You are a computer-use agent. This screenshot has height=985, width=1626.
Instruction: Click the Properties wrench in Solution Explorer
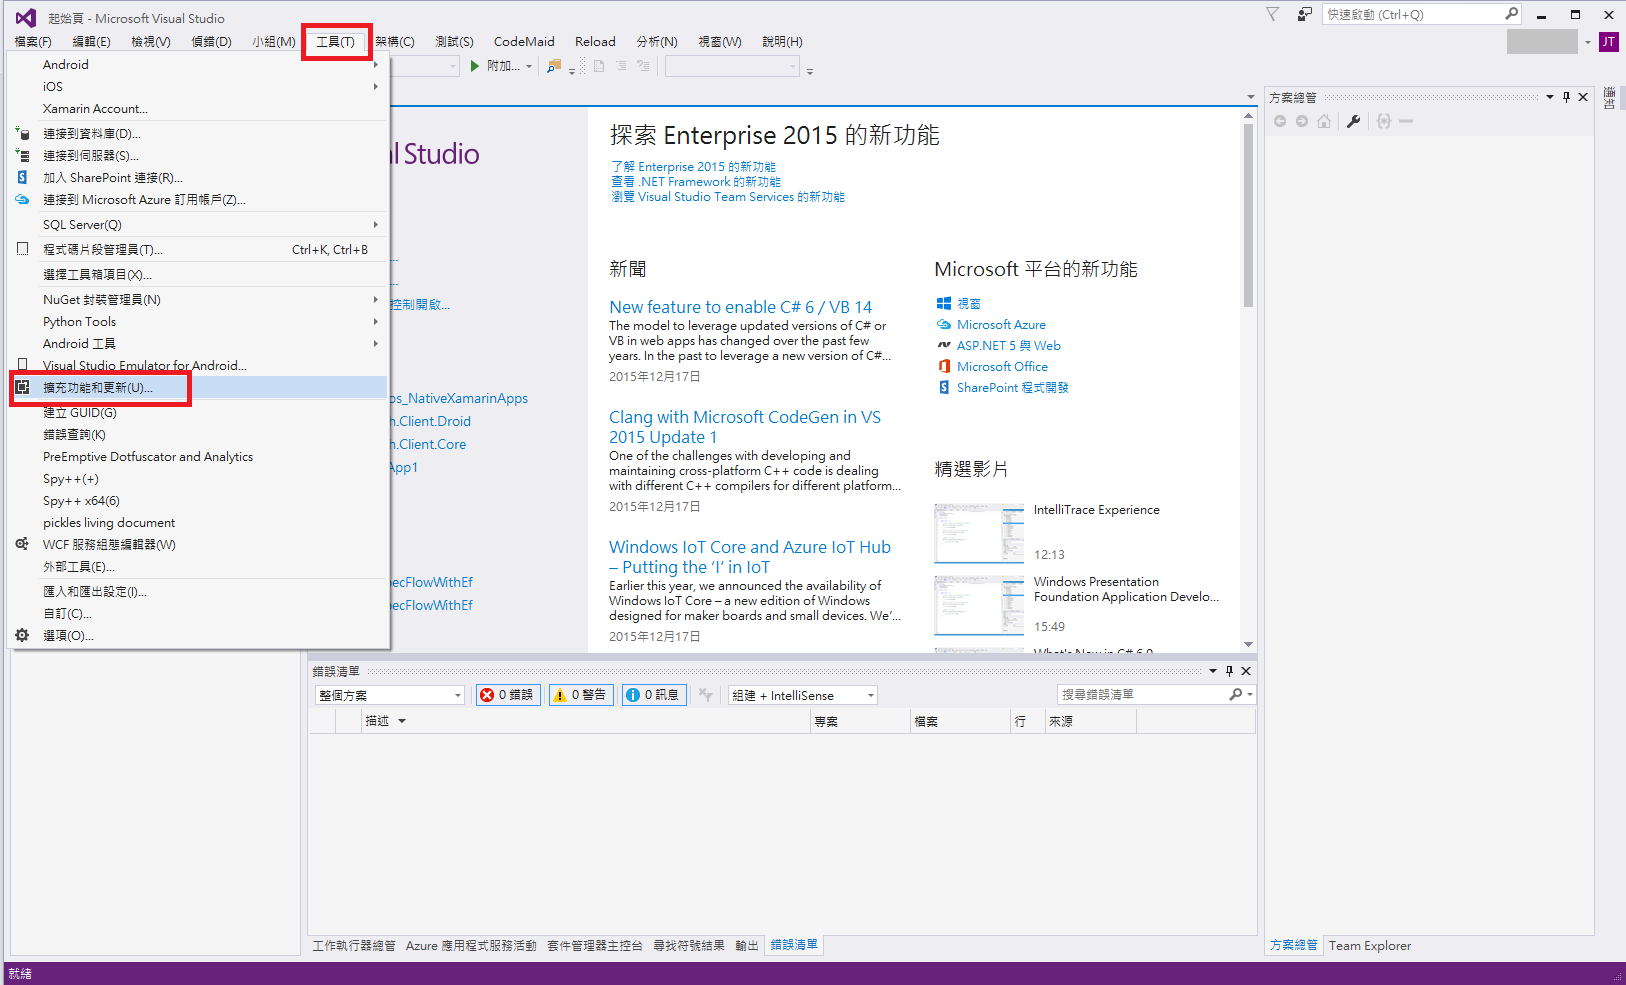pos(1353,121)
